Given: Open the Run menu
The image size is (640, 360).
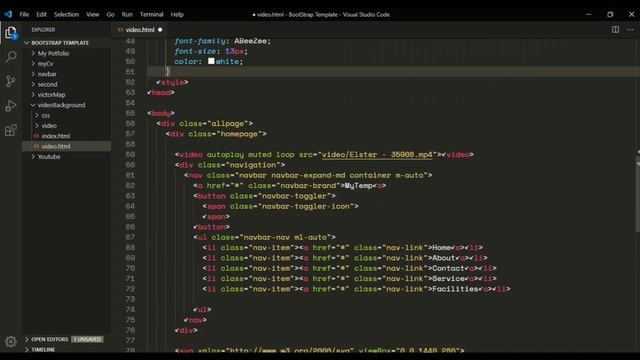Looking at the screenshot, I should (127, 14).
